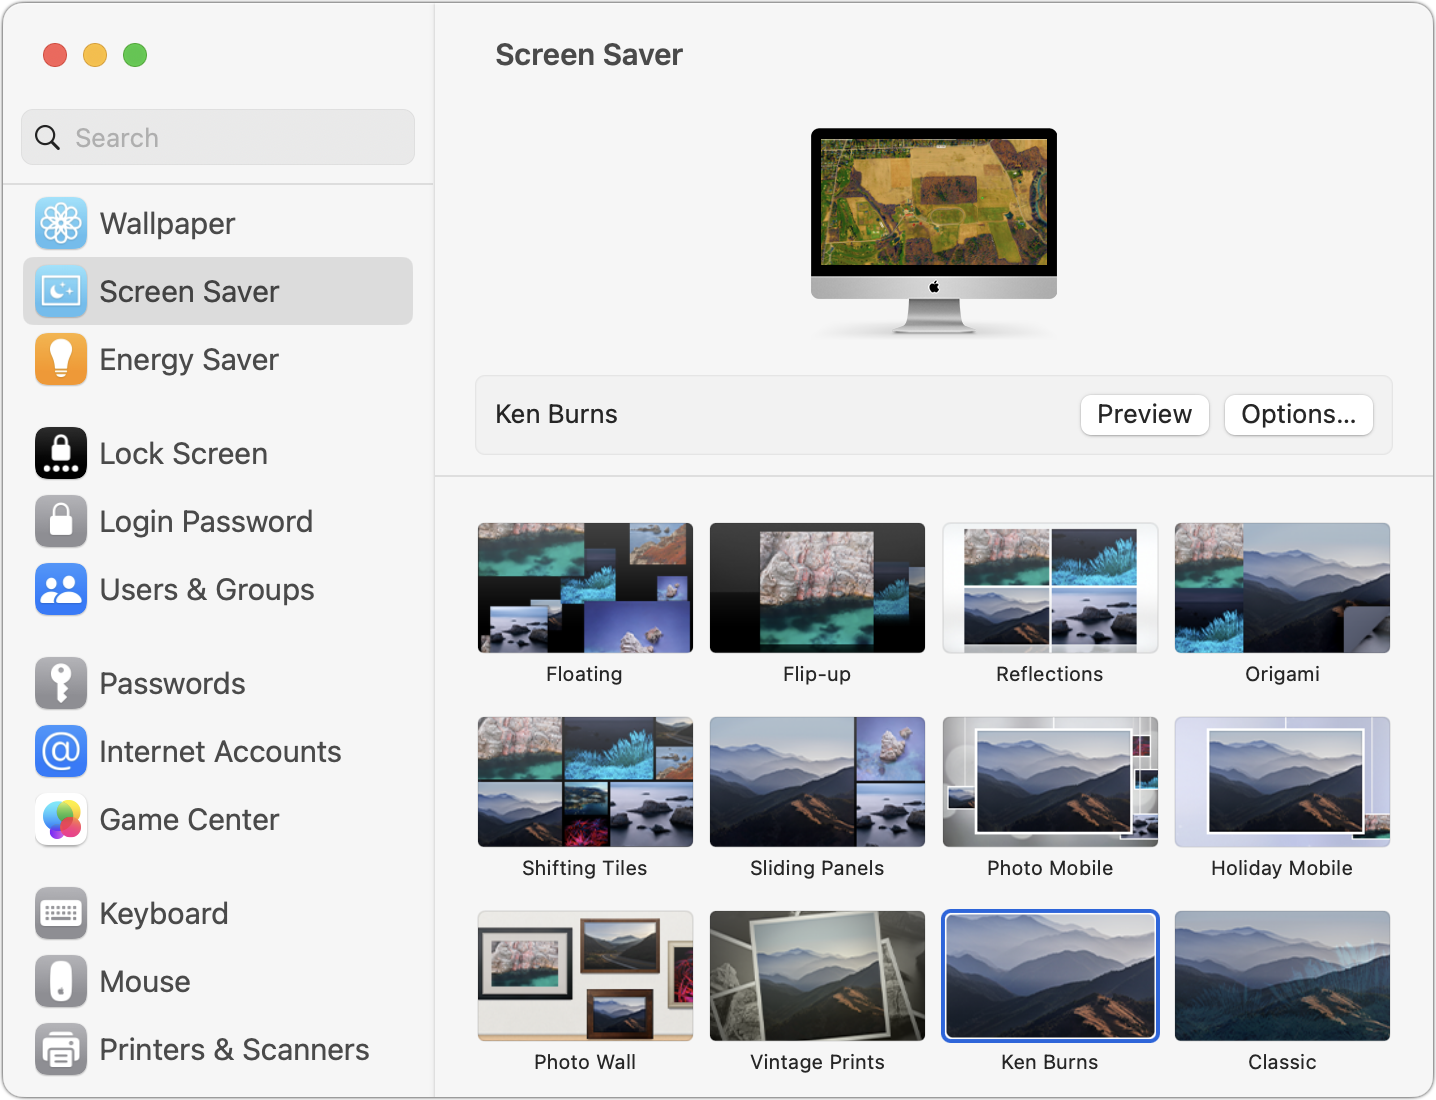Viewport: 1436px width, 1100px height.
Task: Click the Wallpaper flower icon
Action: click(61, 223)
